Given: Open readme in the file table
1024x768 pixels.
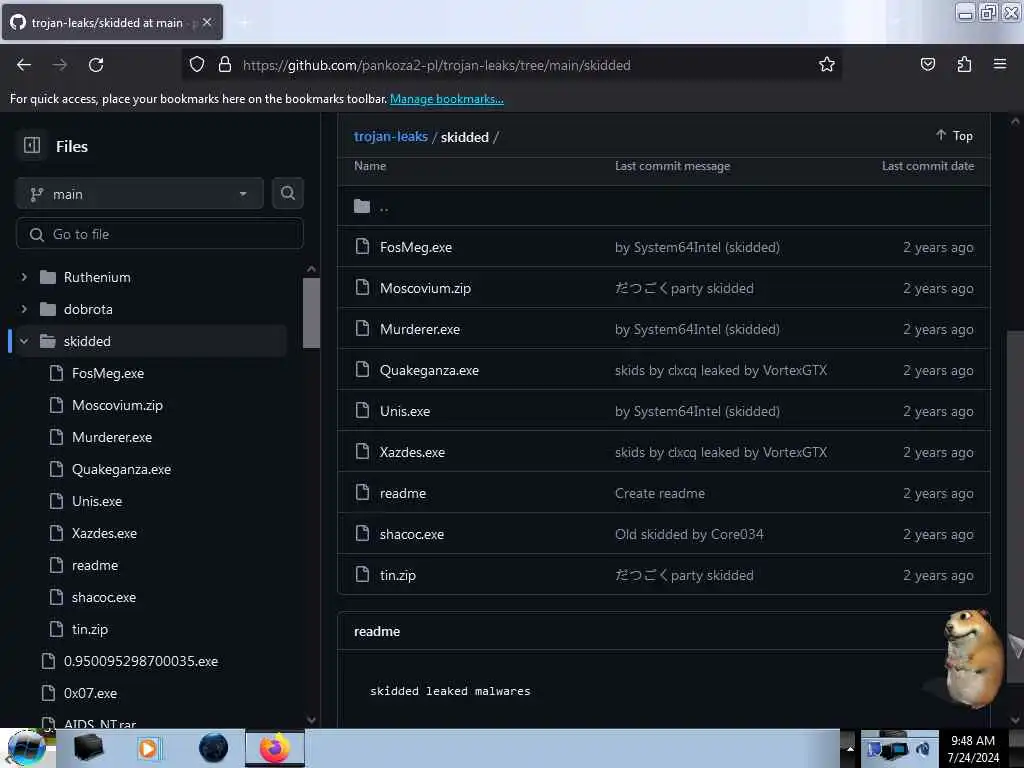Looking at the screenshot, I should point(403,493).
